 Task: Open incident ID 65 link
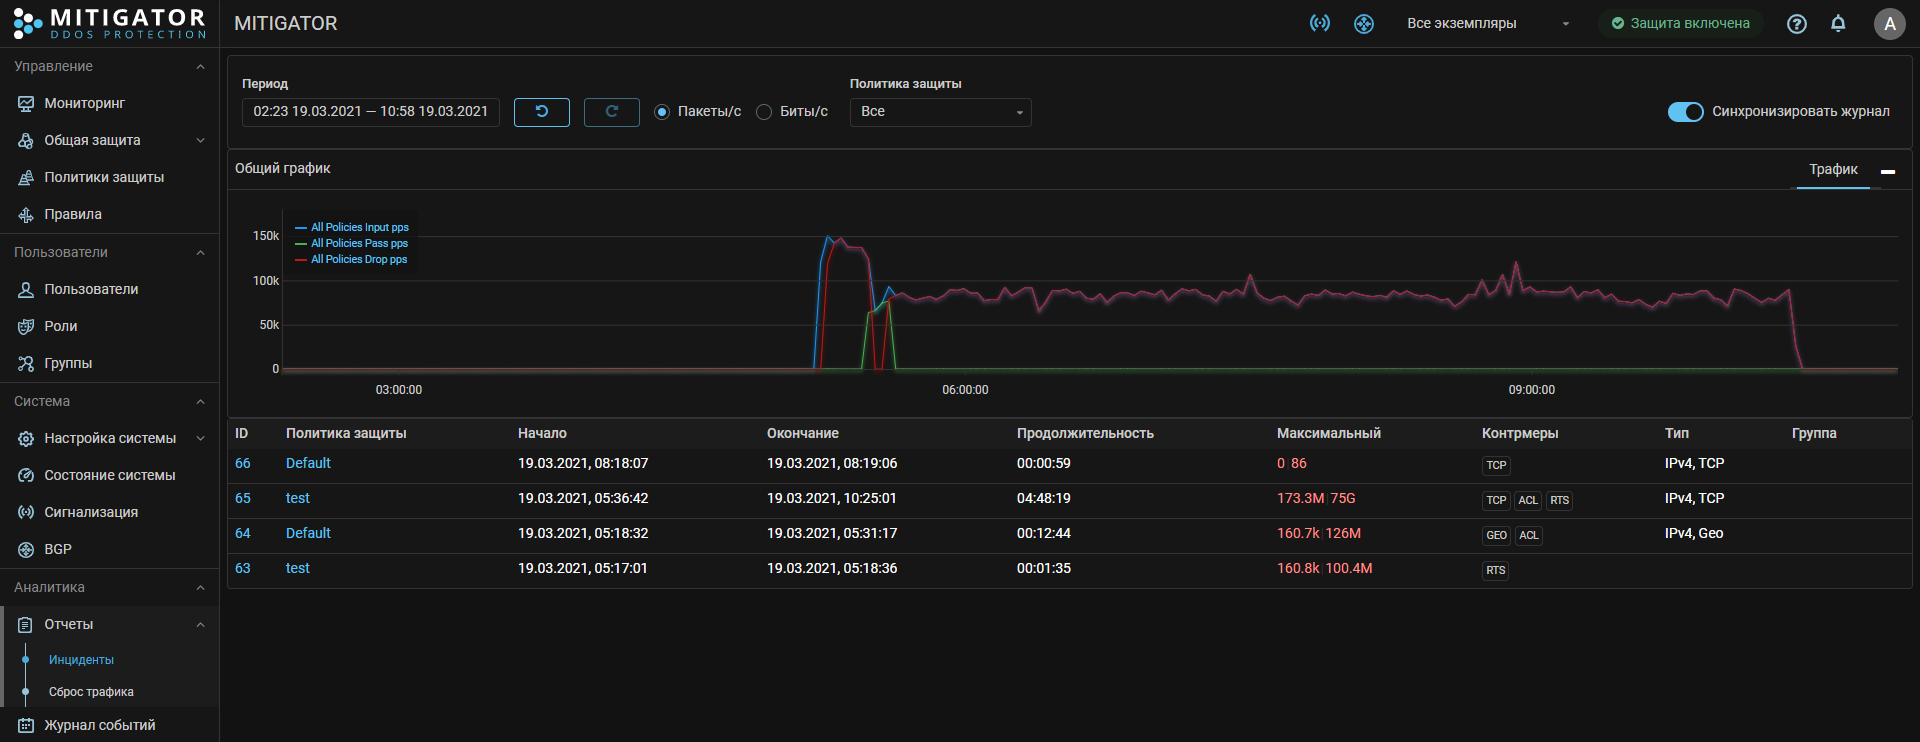243,498
